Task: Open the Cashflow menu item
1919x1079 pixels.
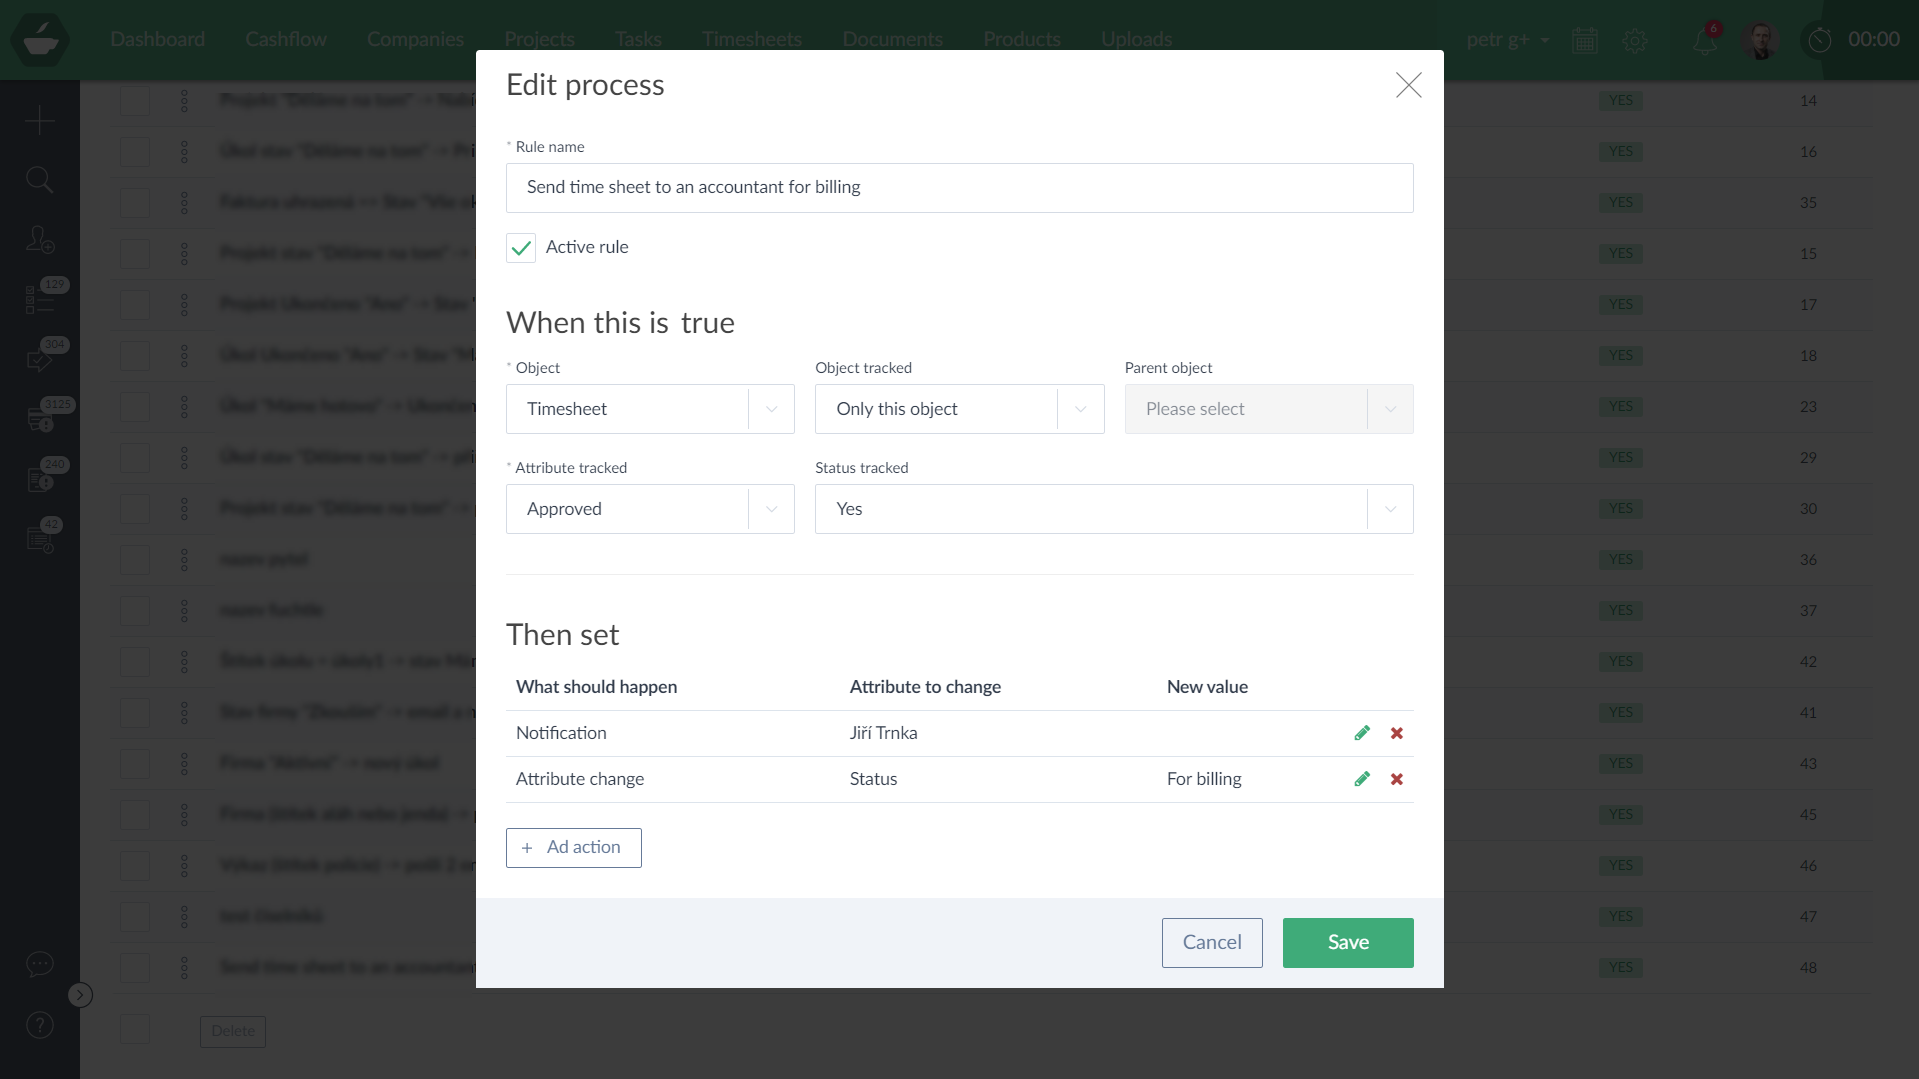Action: (286, 39)
